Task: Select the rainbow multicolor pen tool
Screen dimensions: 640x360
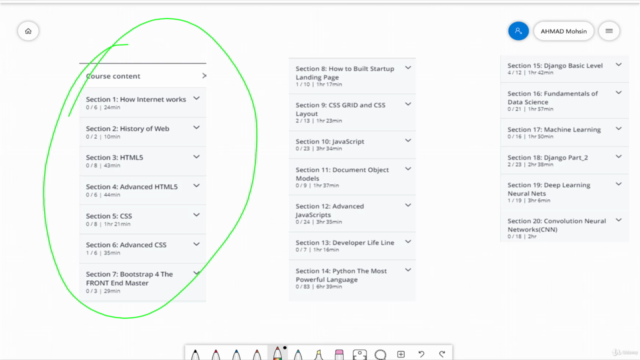Action: (278, 353)
